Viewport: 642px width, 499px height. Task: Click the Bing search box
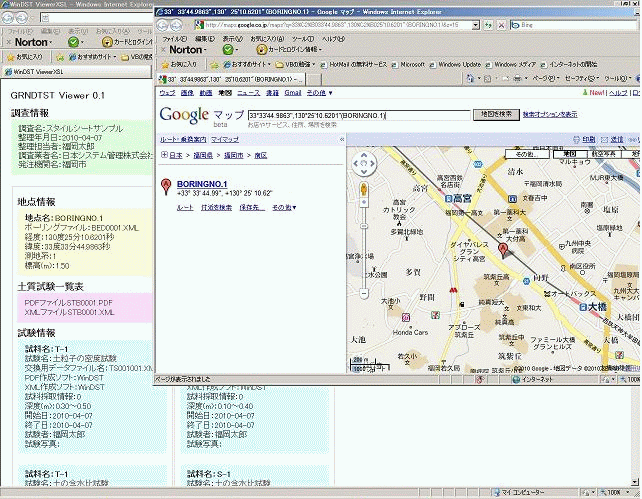pyautogui.click(x=573, y=25)
